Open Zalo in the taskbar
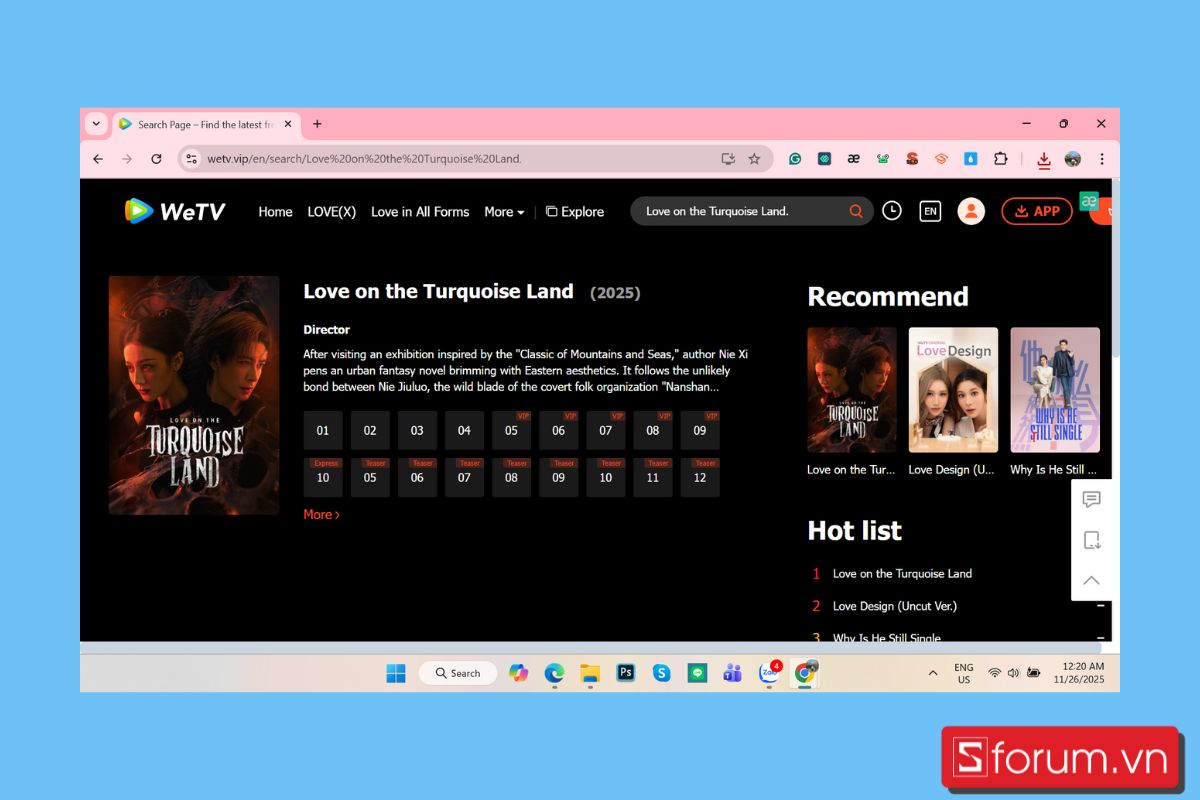Viewport: 1200px width, 800px height. (x=769, y=673)
